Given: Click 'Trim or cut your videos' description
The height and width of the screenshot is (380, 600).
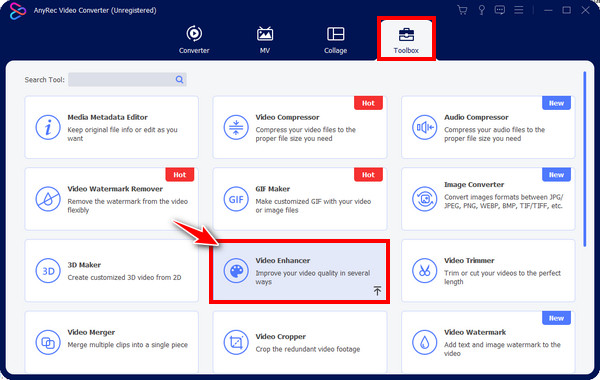Looking at the screenshot, I should 502,277.
